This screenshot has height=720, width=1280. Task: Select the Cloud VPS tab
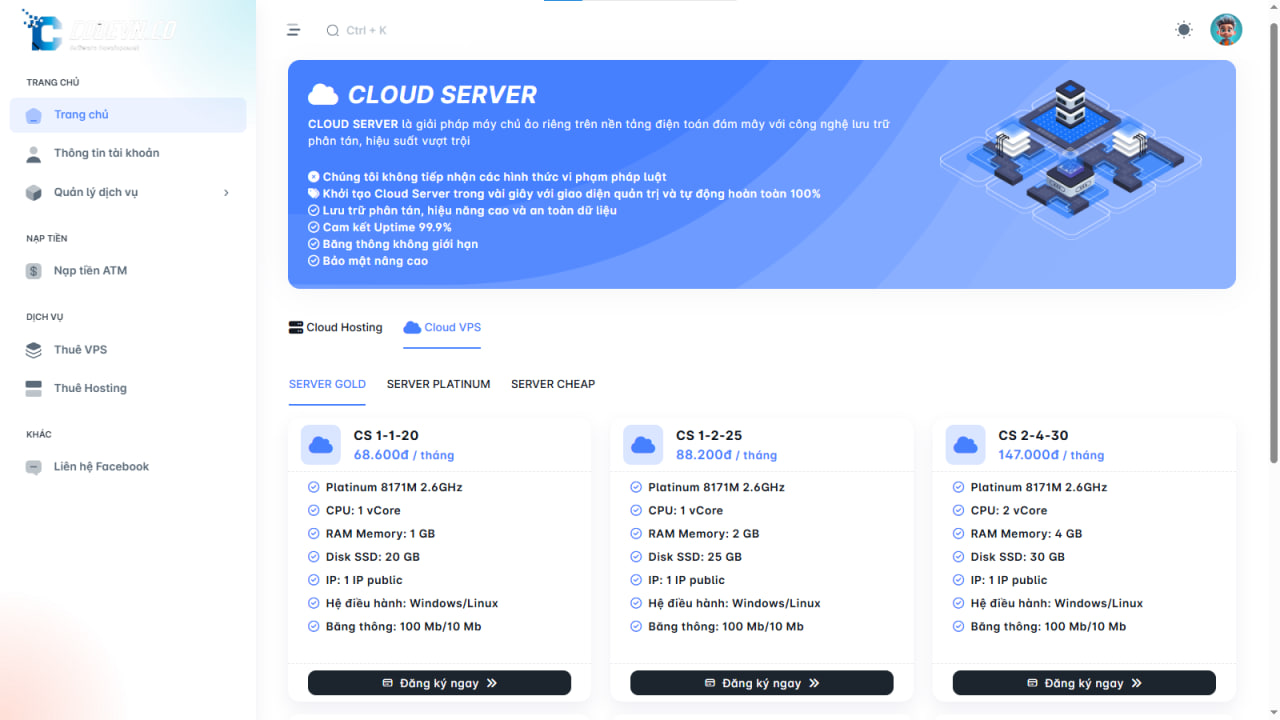coord(442,327)
